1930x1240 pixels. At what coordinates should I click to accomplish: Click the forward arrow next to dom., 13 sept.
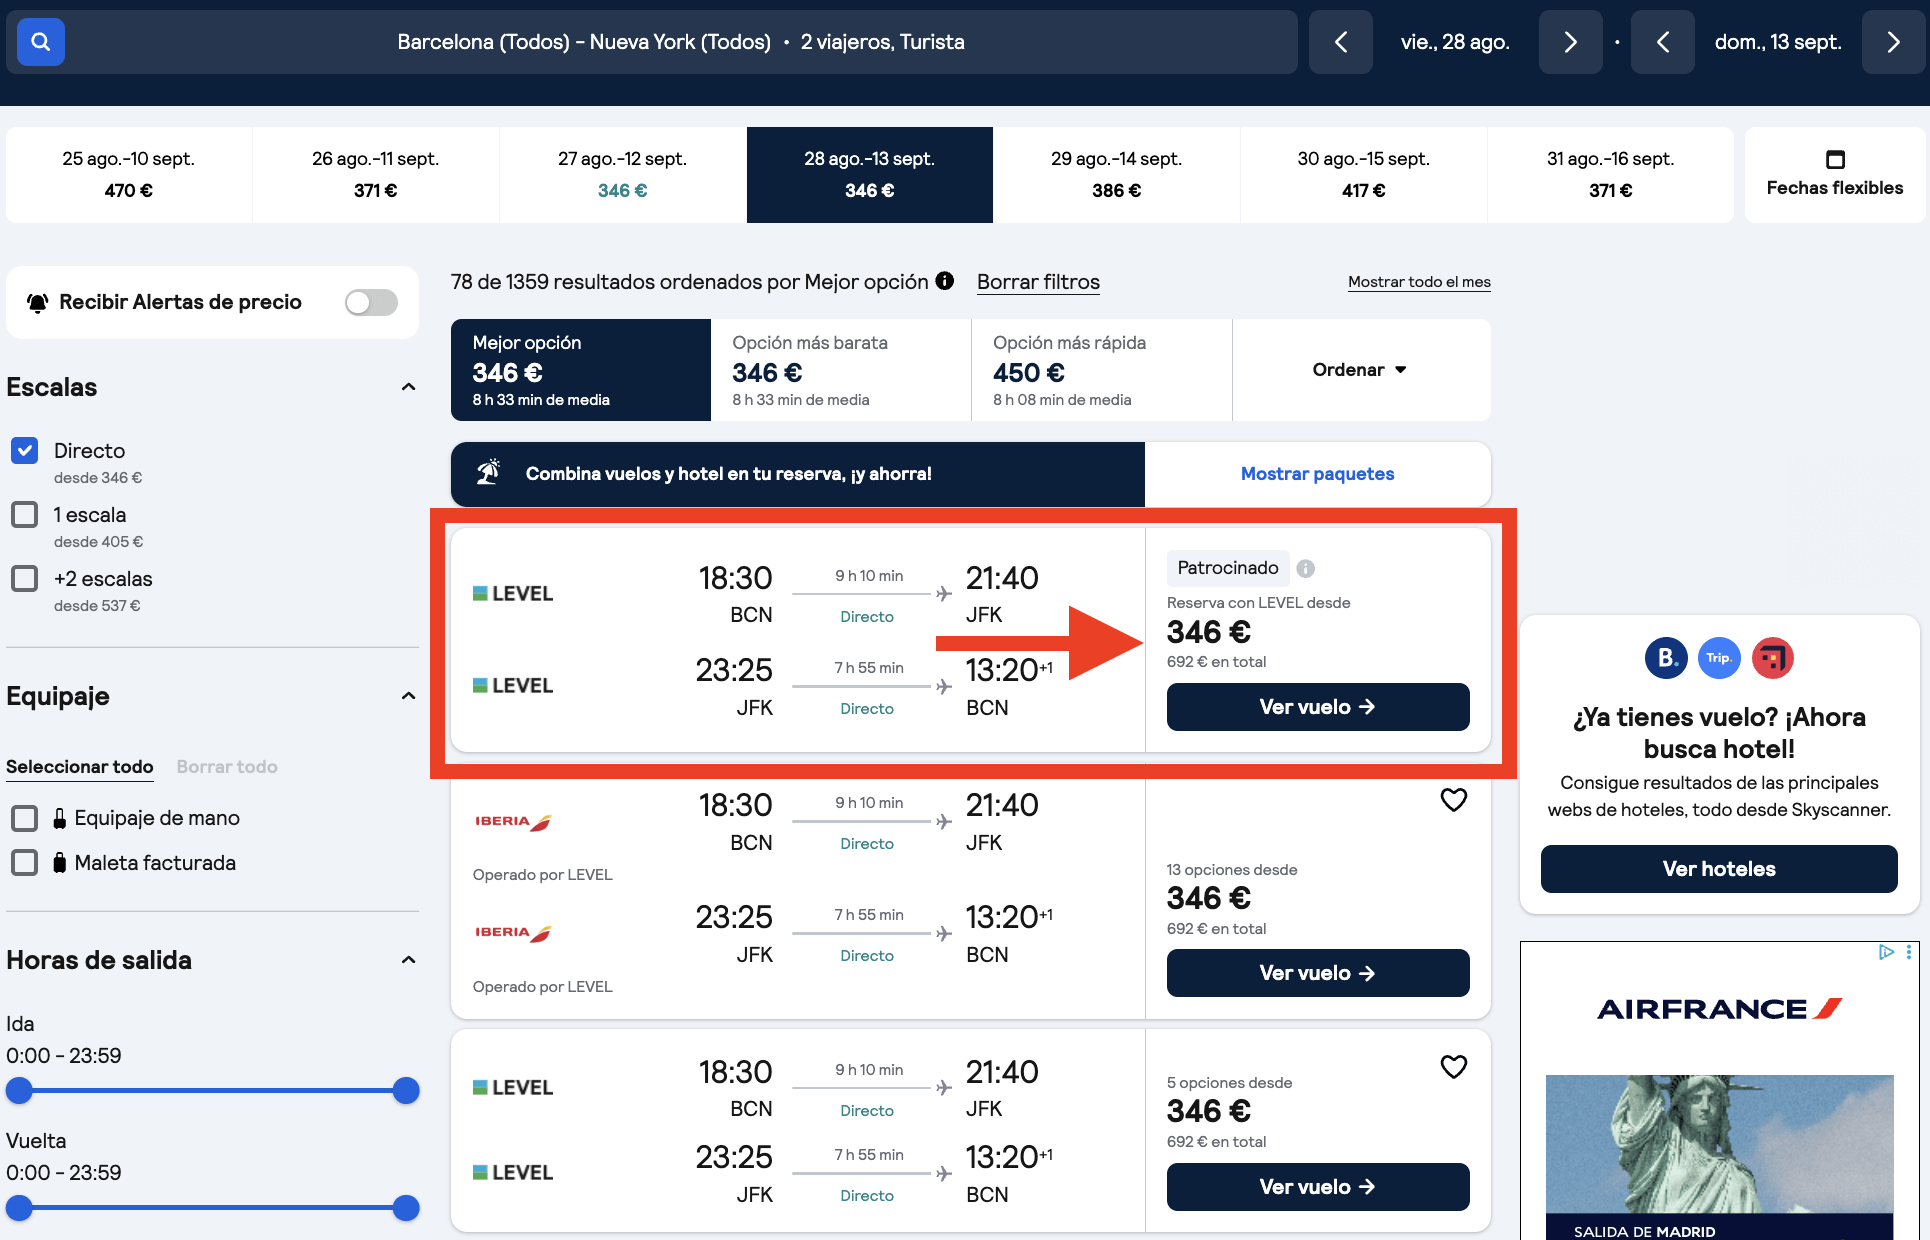click(x=1893, y=42)
